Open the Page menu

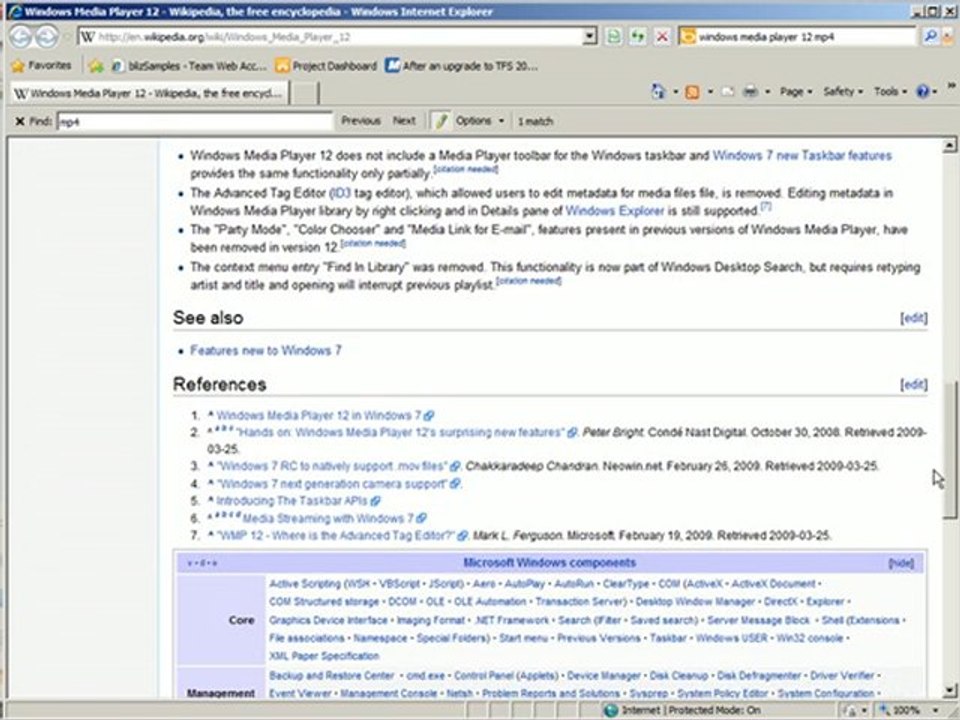pos(795,92)
